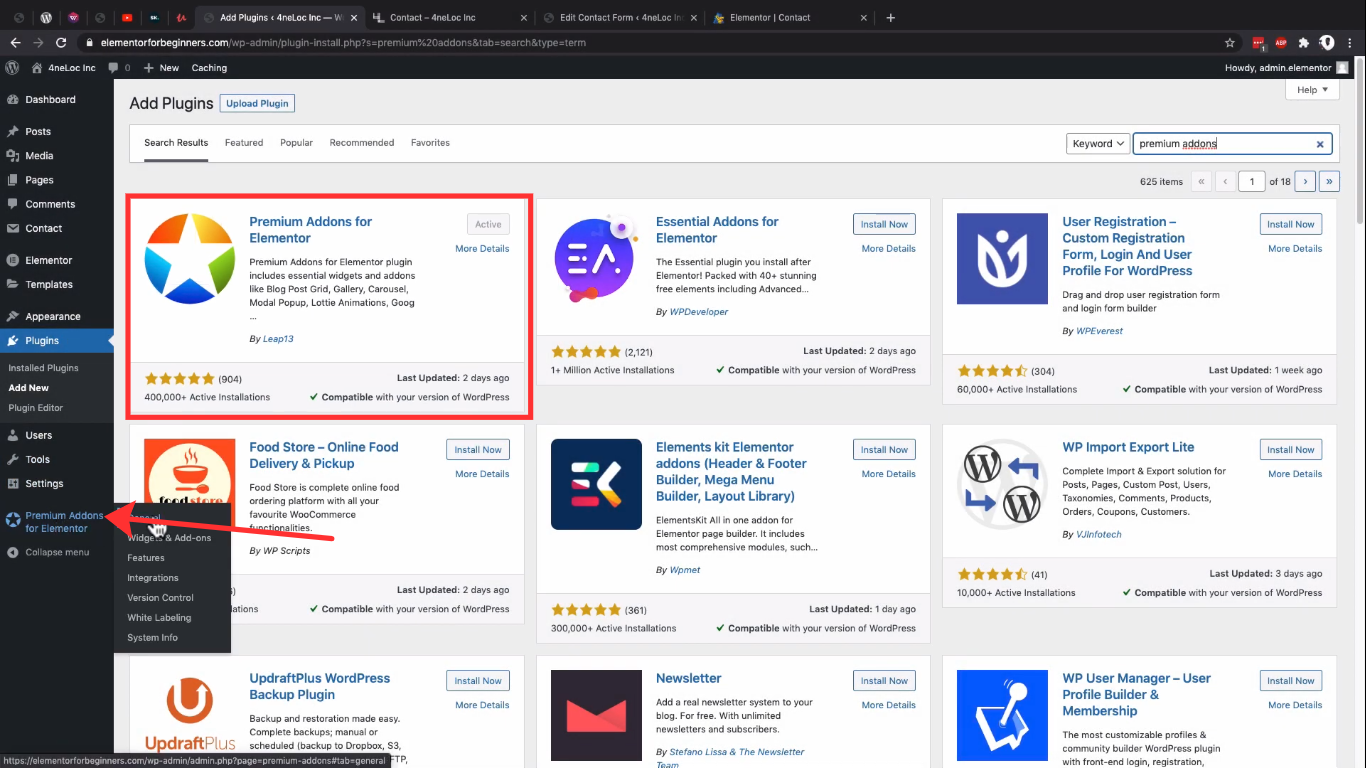Open Posts menu in sidebar
1366x768 pixels.
[x=38, y=132]
